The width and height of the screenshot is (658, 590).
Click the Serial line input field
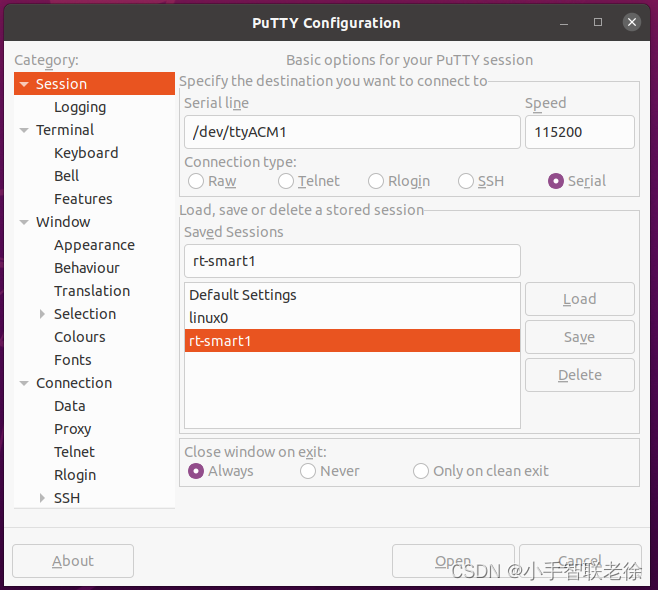(351, 132)
